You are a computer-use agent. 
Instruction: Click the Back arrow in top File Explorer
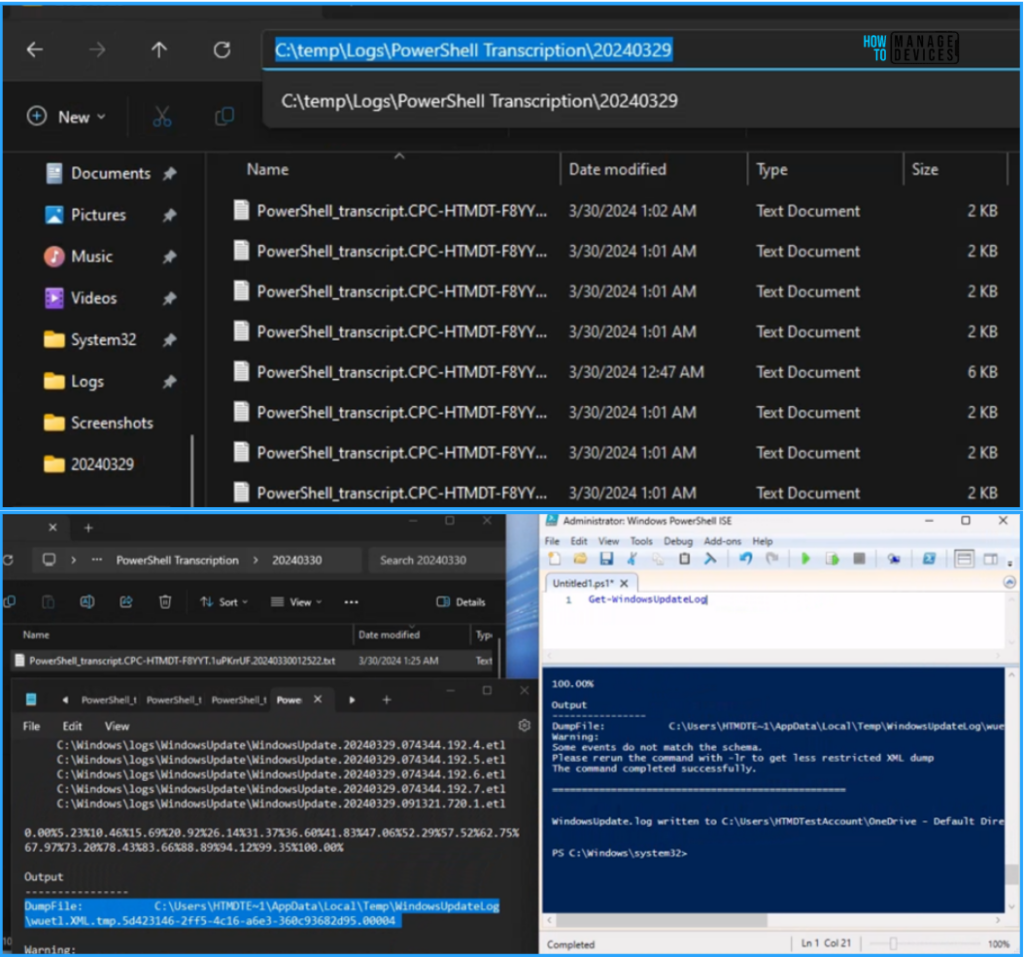[35, 50]
